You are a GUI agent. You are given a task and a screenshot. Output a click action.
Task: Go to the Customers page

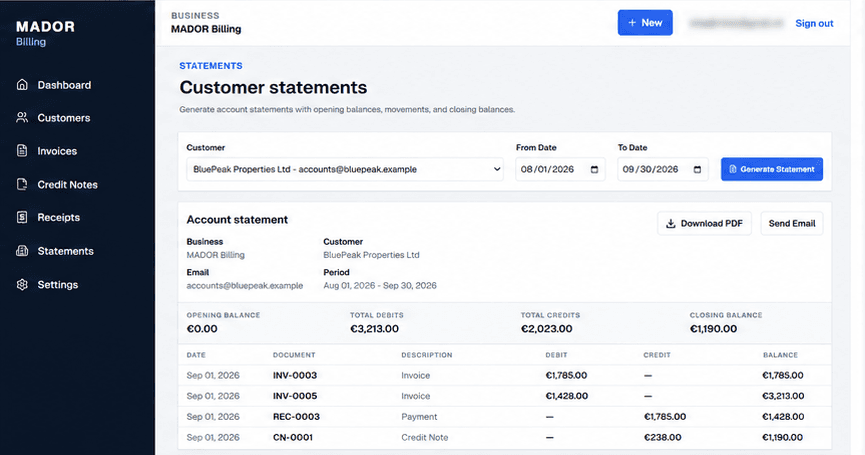coord(63,118)
